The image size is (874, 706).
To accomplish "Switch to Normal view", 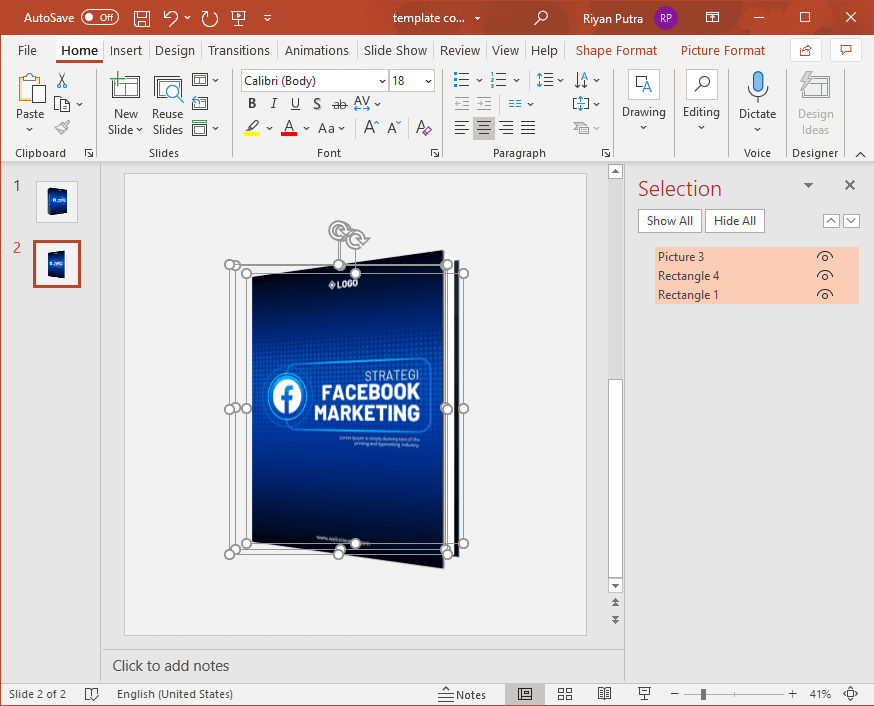I will [525, 694].
